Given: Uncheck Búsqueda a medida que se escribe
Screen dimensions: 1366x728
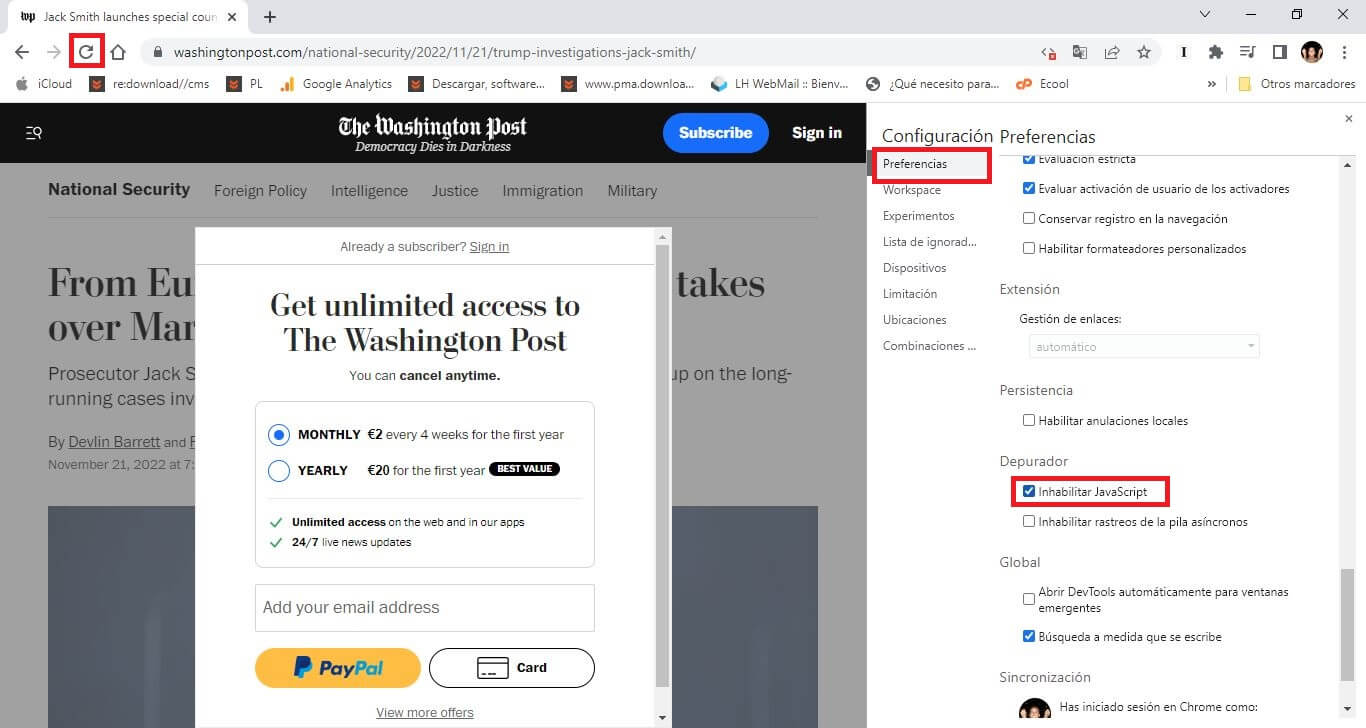Looking at the screenshot, I should tap(1029, 636).
